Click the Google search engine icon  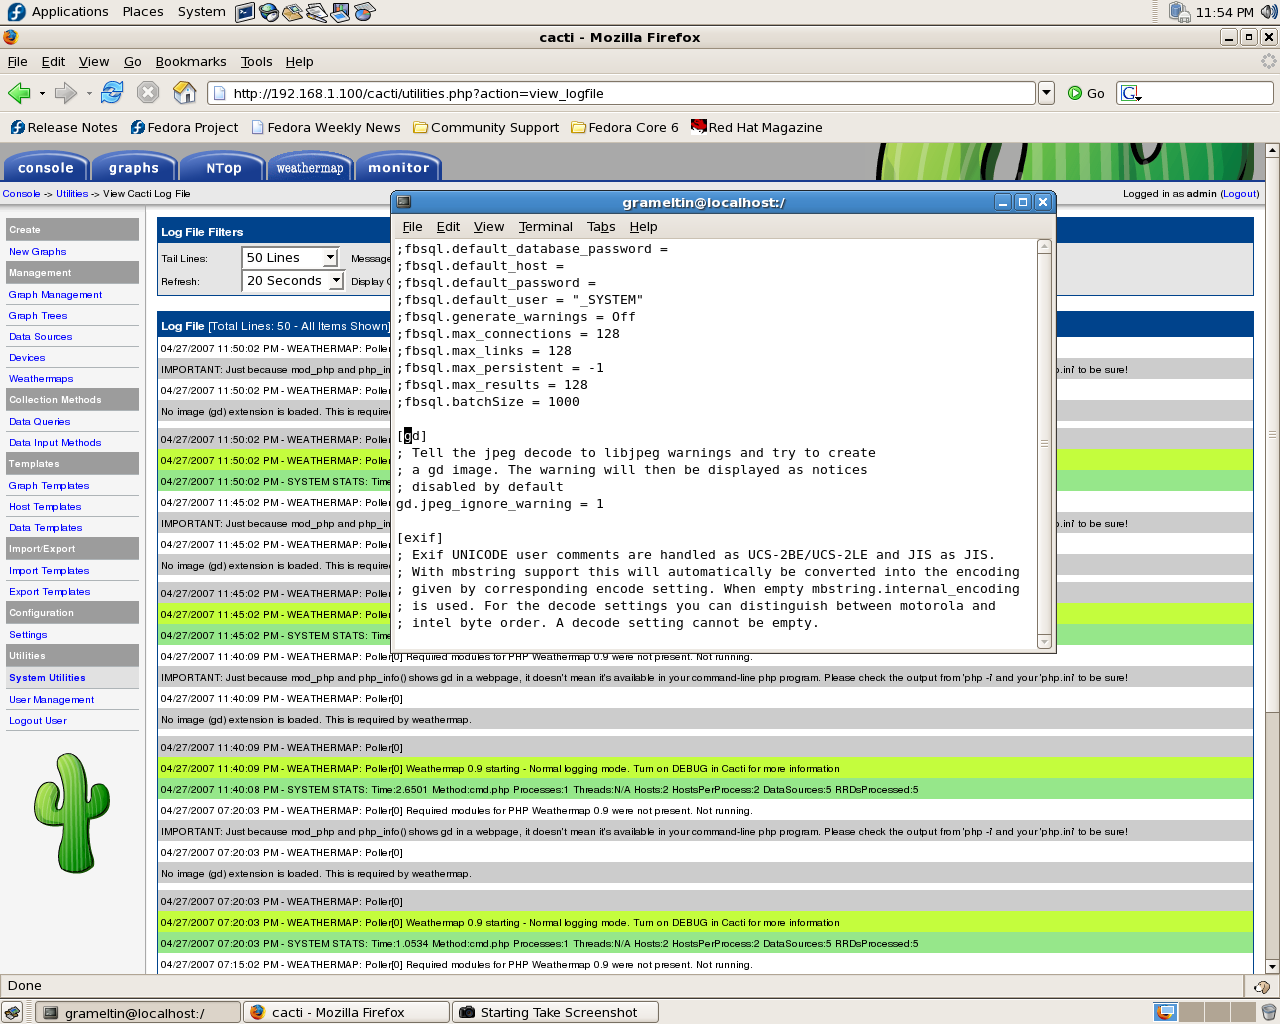click(1131, 93)
